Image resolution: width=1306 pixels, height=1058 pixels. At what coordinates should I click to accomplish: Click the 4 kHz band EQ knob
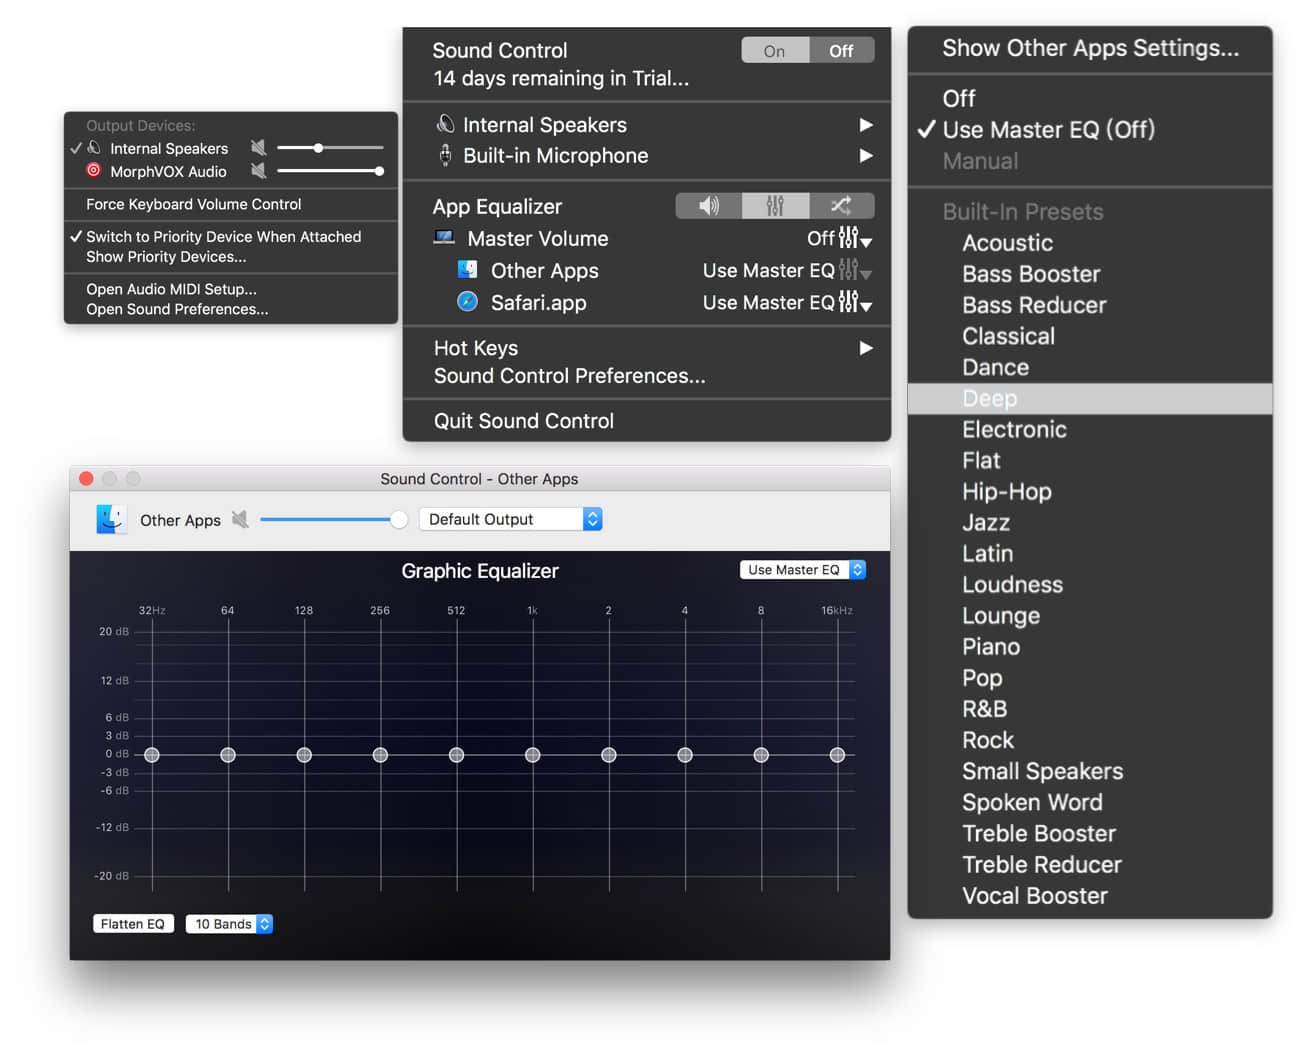click(685, 755)
